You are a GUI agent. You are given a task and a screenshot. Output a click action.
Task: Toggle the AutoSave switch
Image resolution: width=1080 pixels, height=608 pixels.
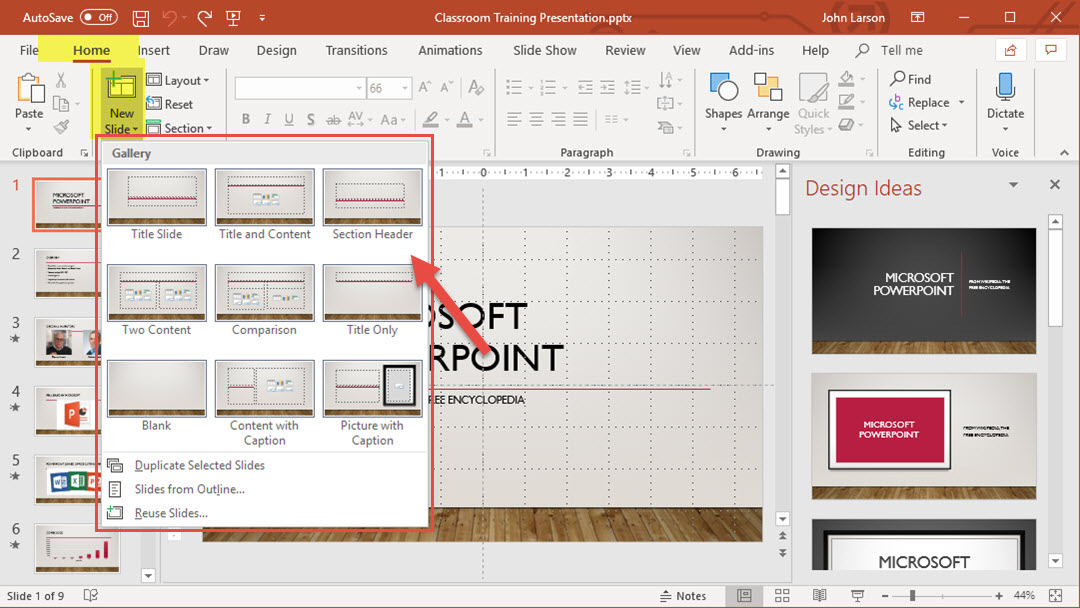tap(98, 17)
